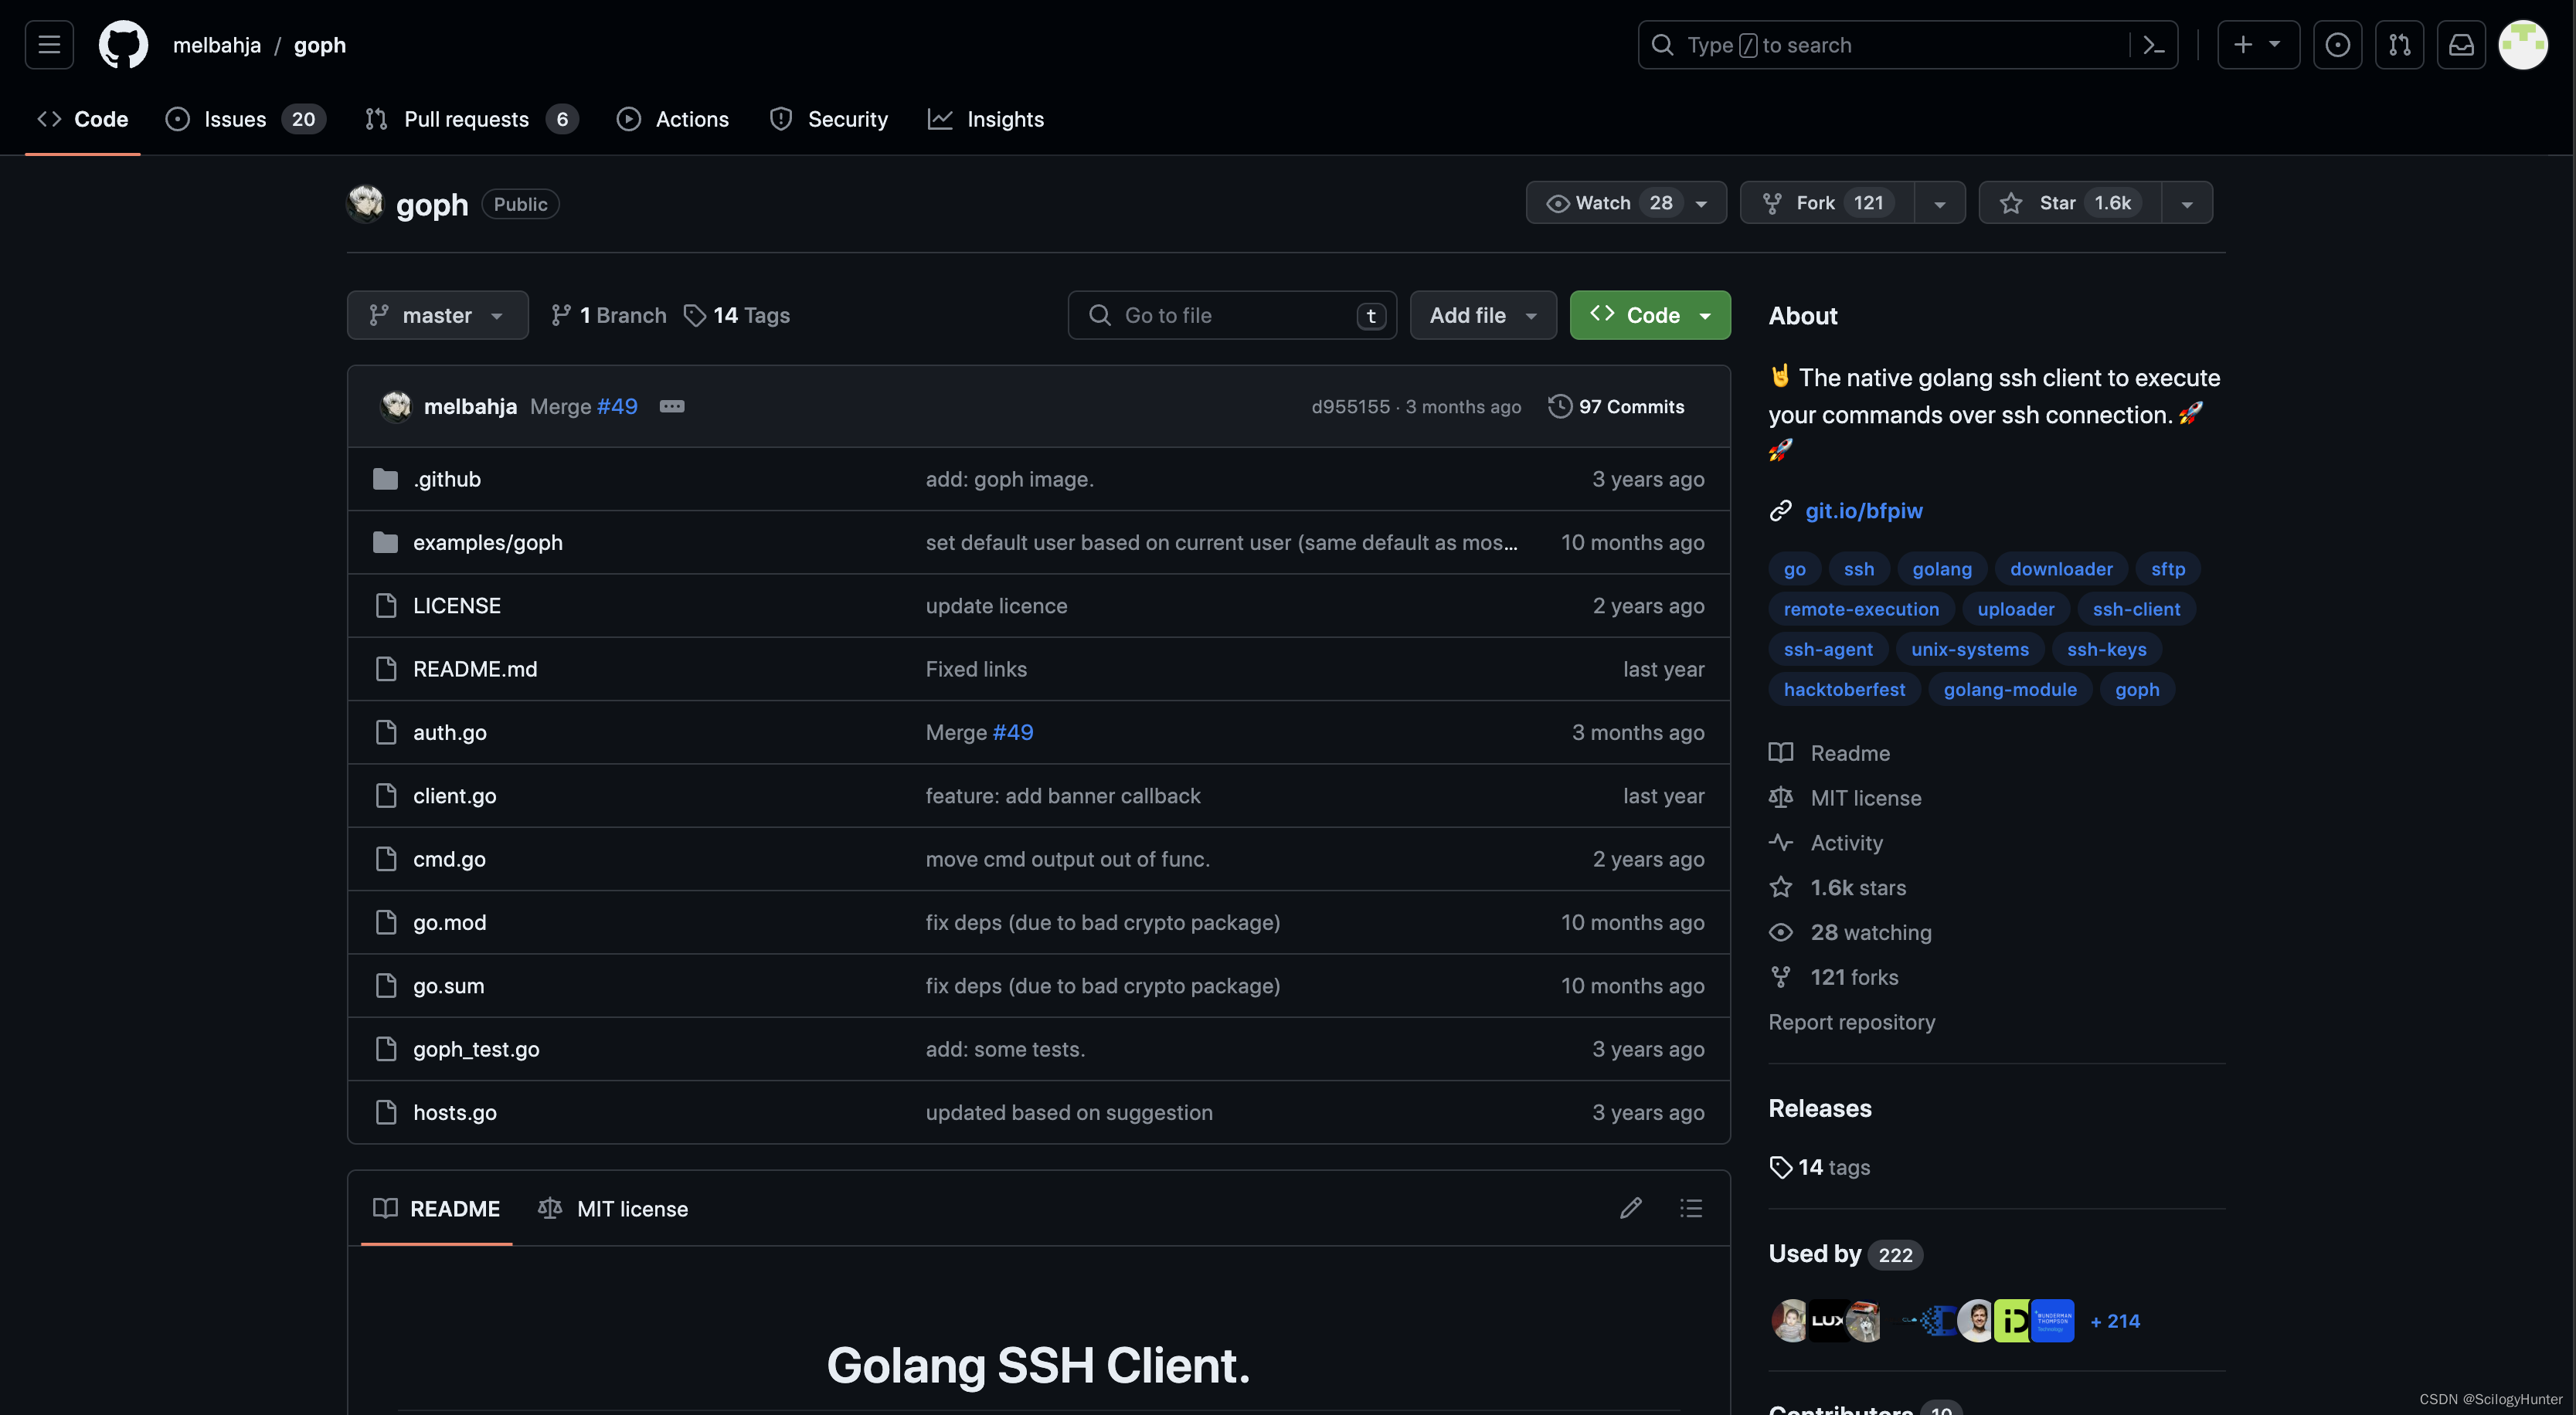Open the melbahja commit author avatar
Screen dimensions: 2576x1415
(396, 406)
